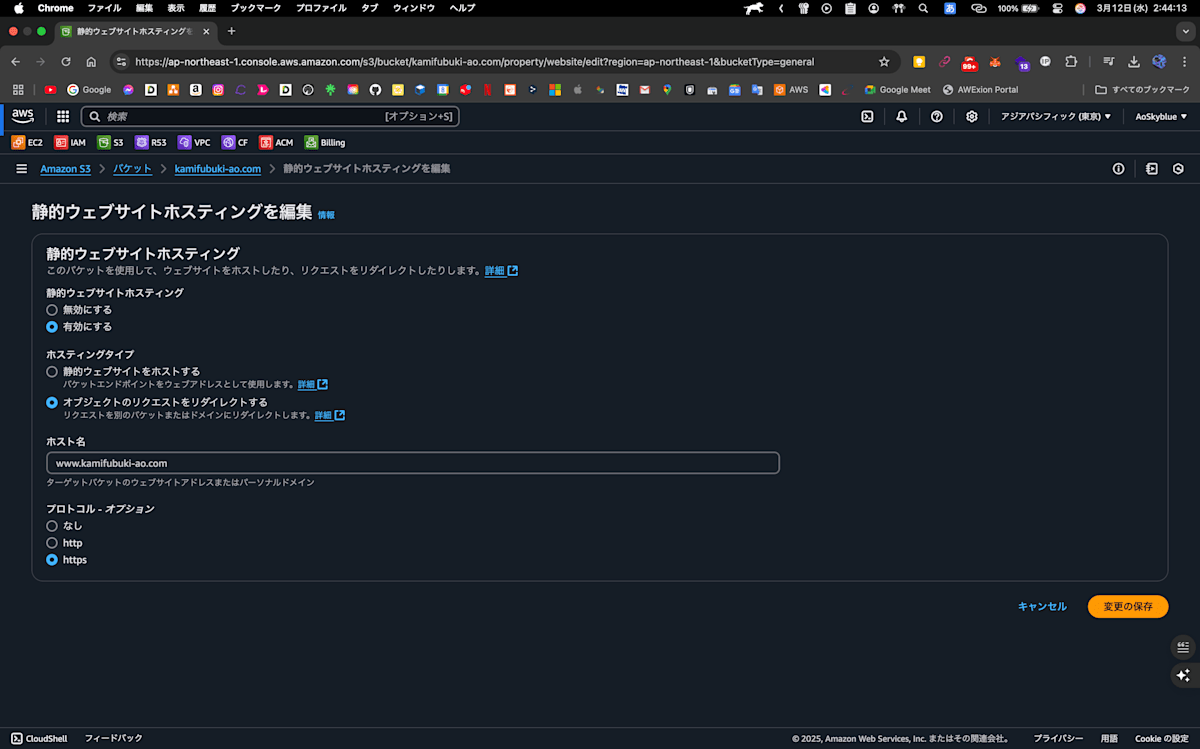Open the Netflix bookmark icon
The height and width of the screenshot is (749, 1200).
488,89
